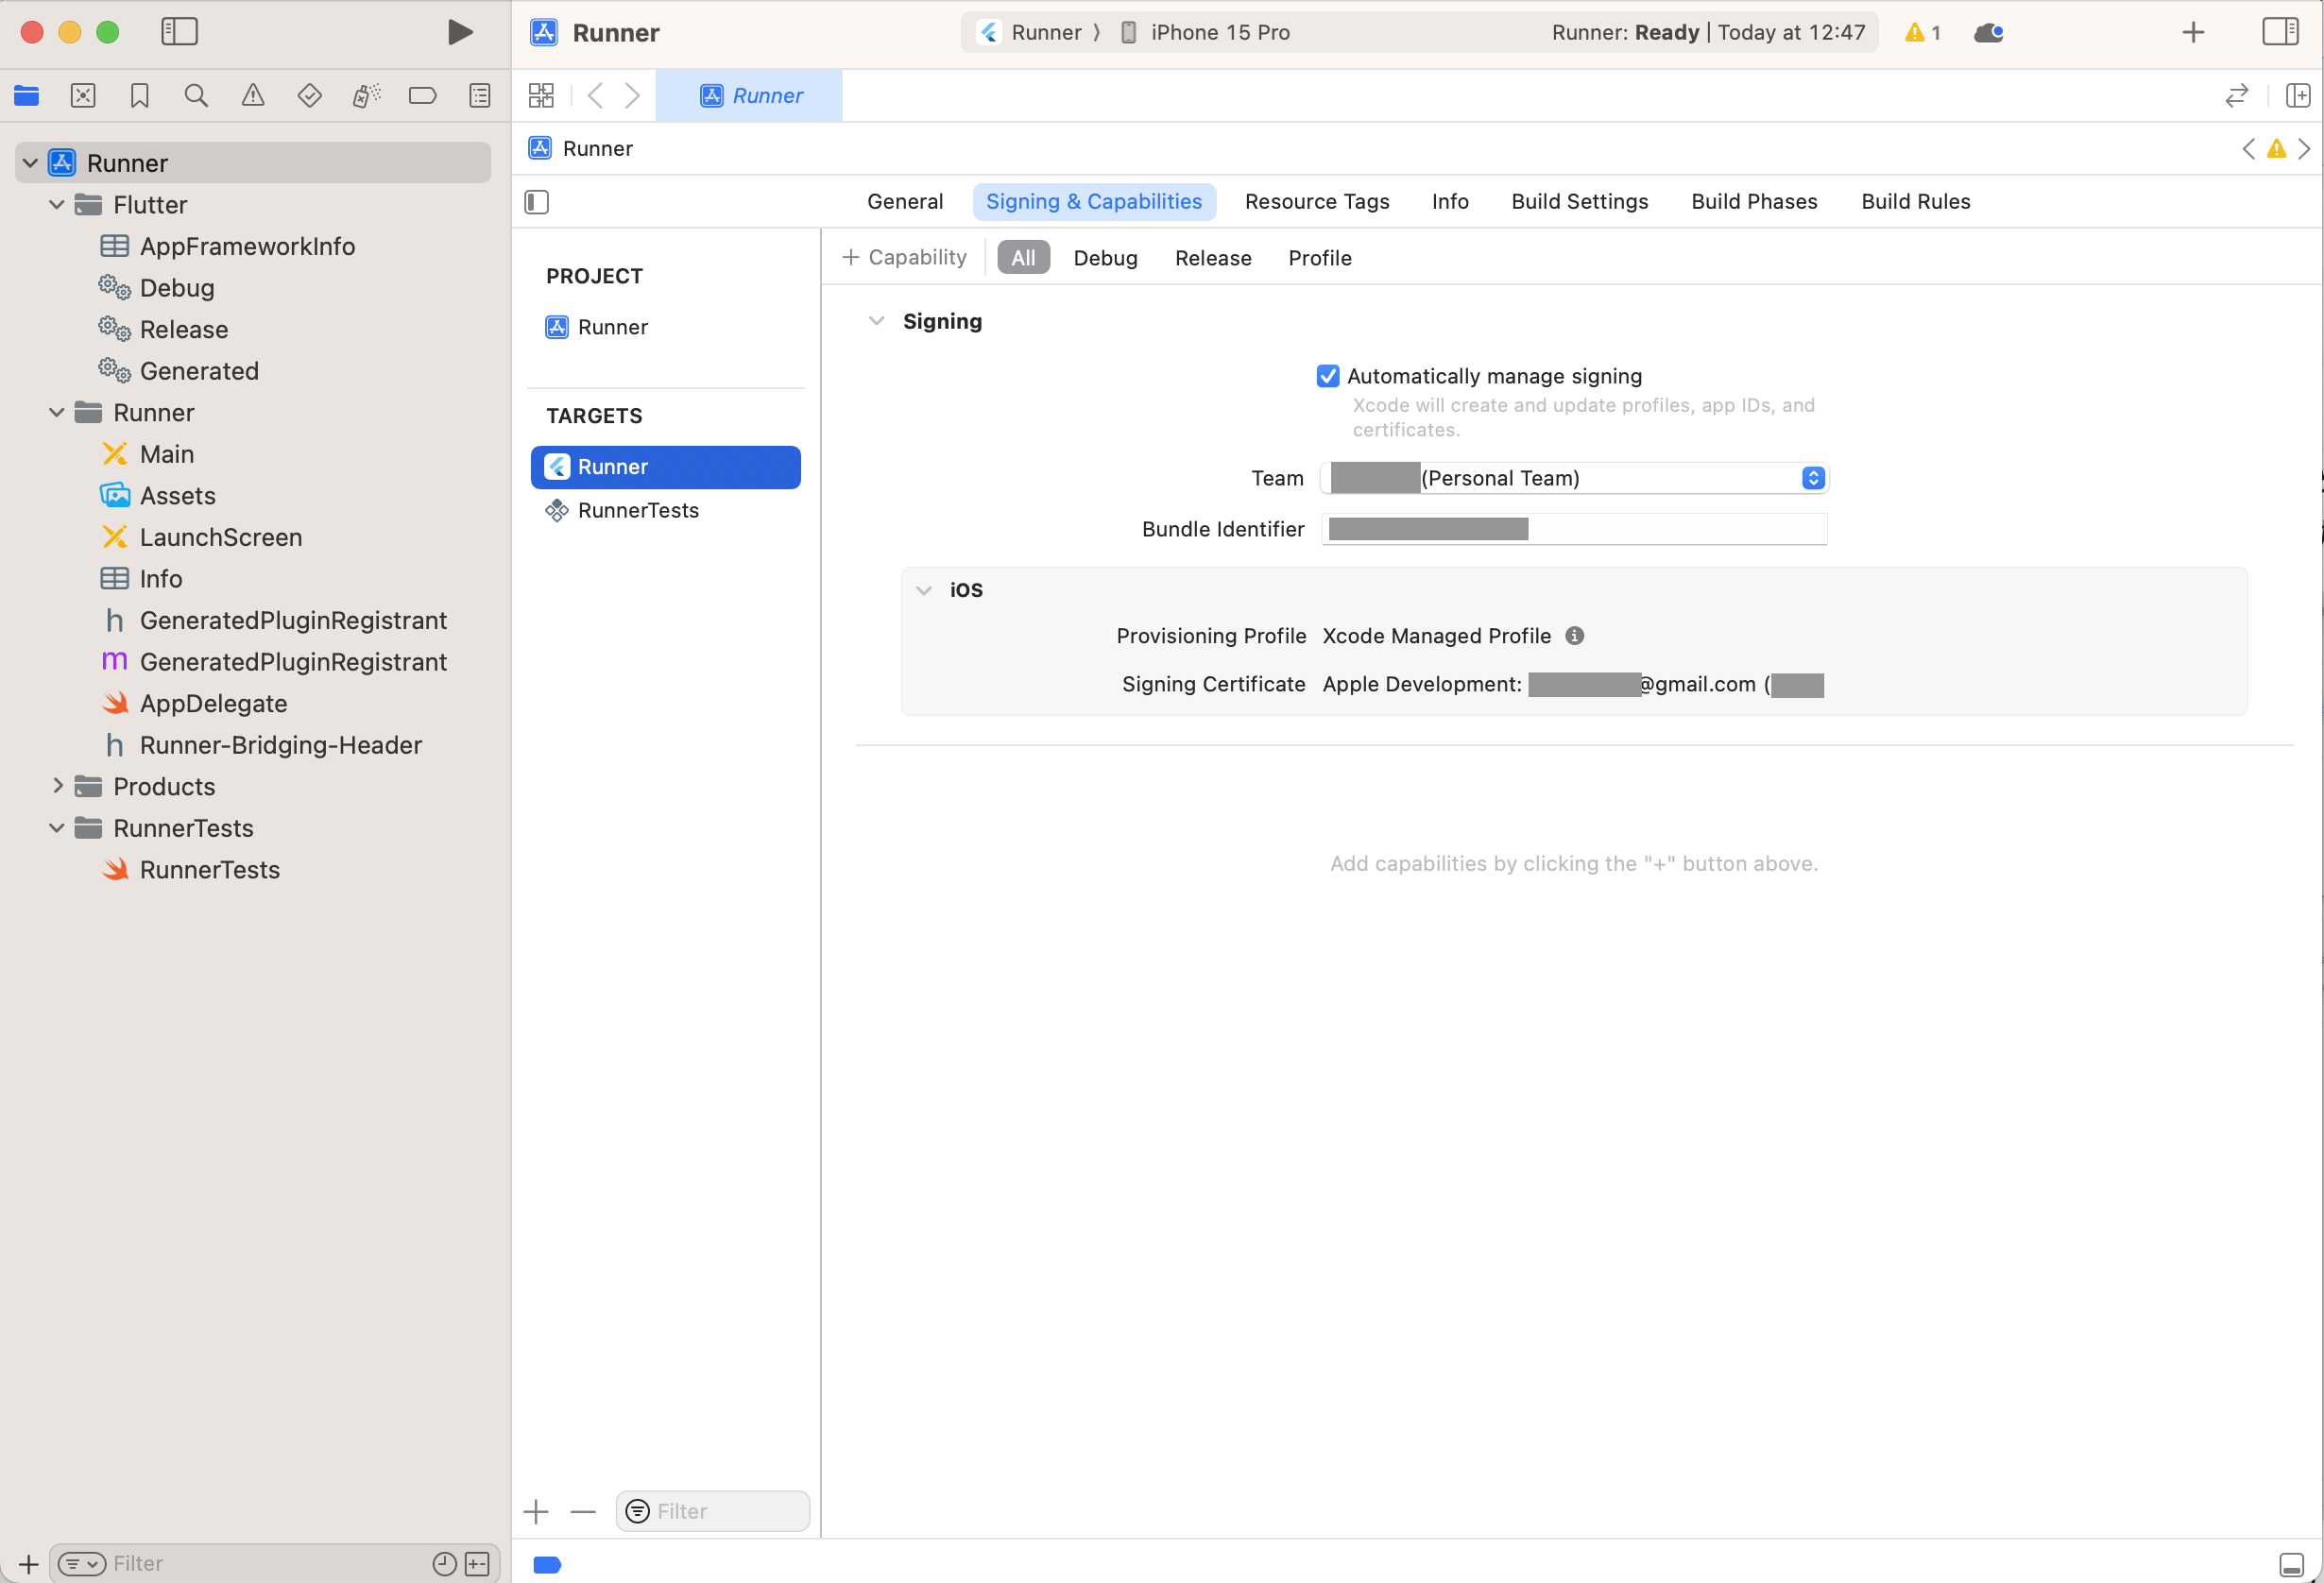Show the Issues navigator warning triangle
Image resolution: width=2324 pixels, height=1583 pixels.
click(x=253, y=95)
